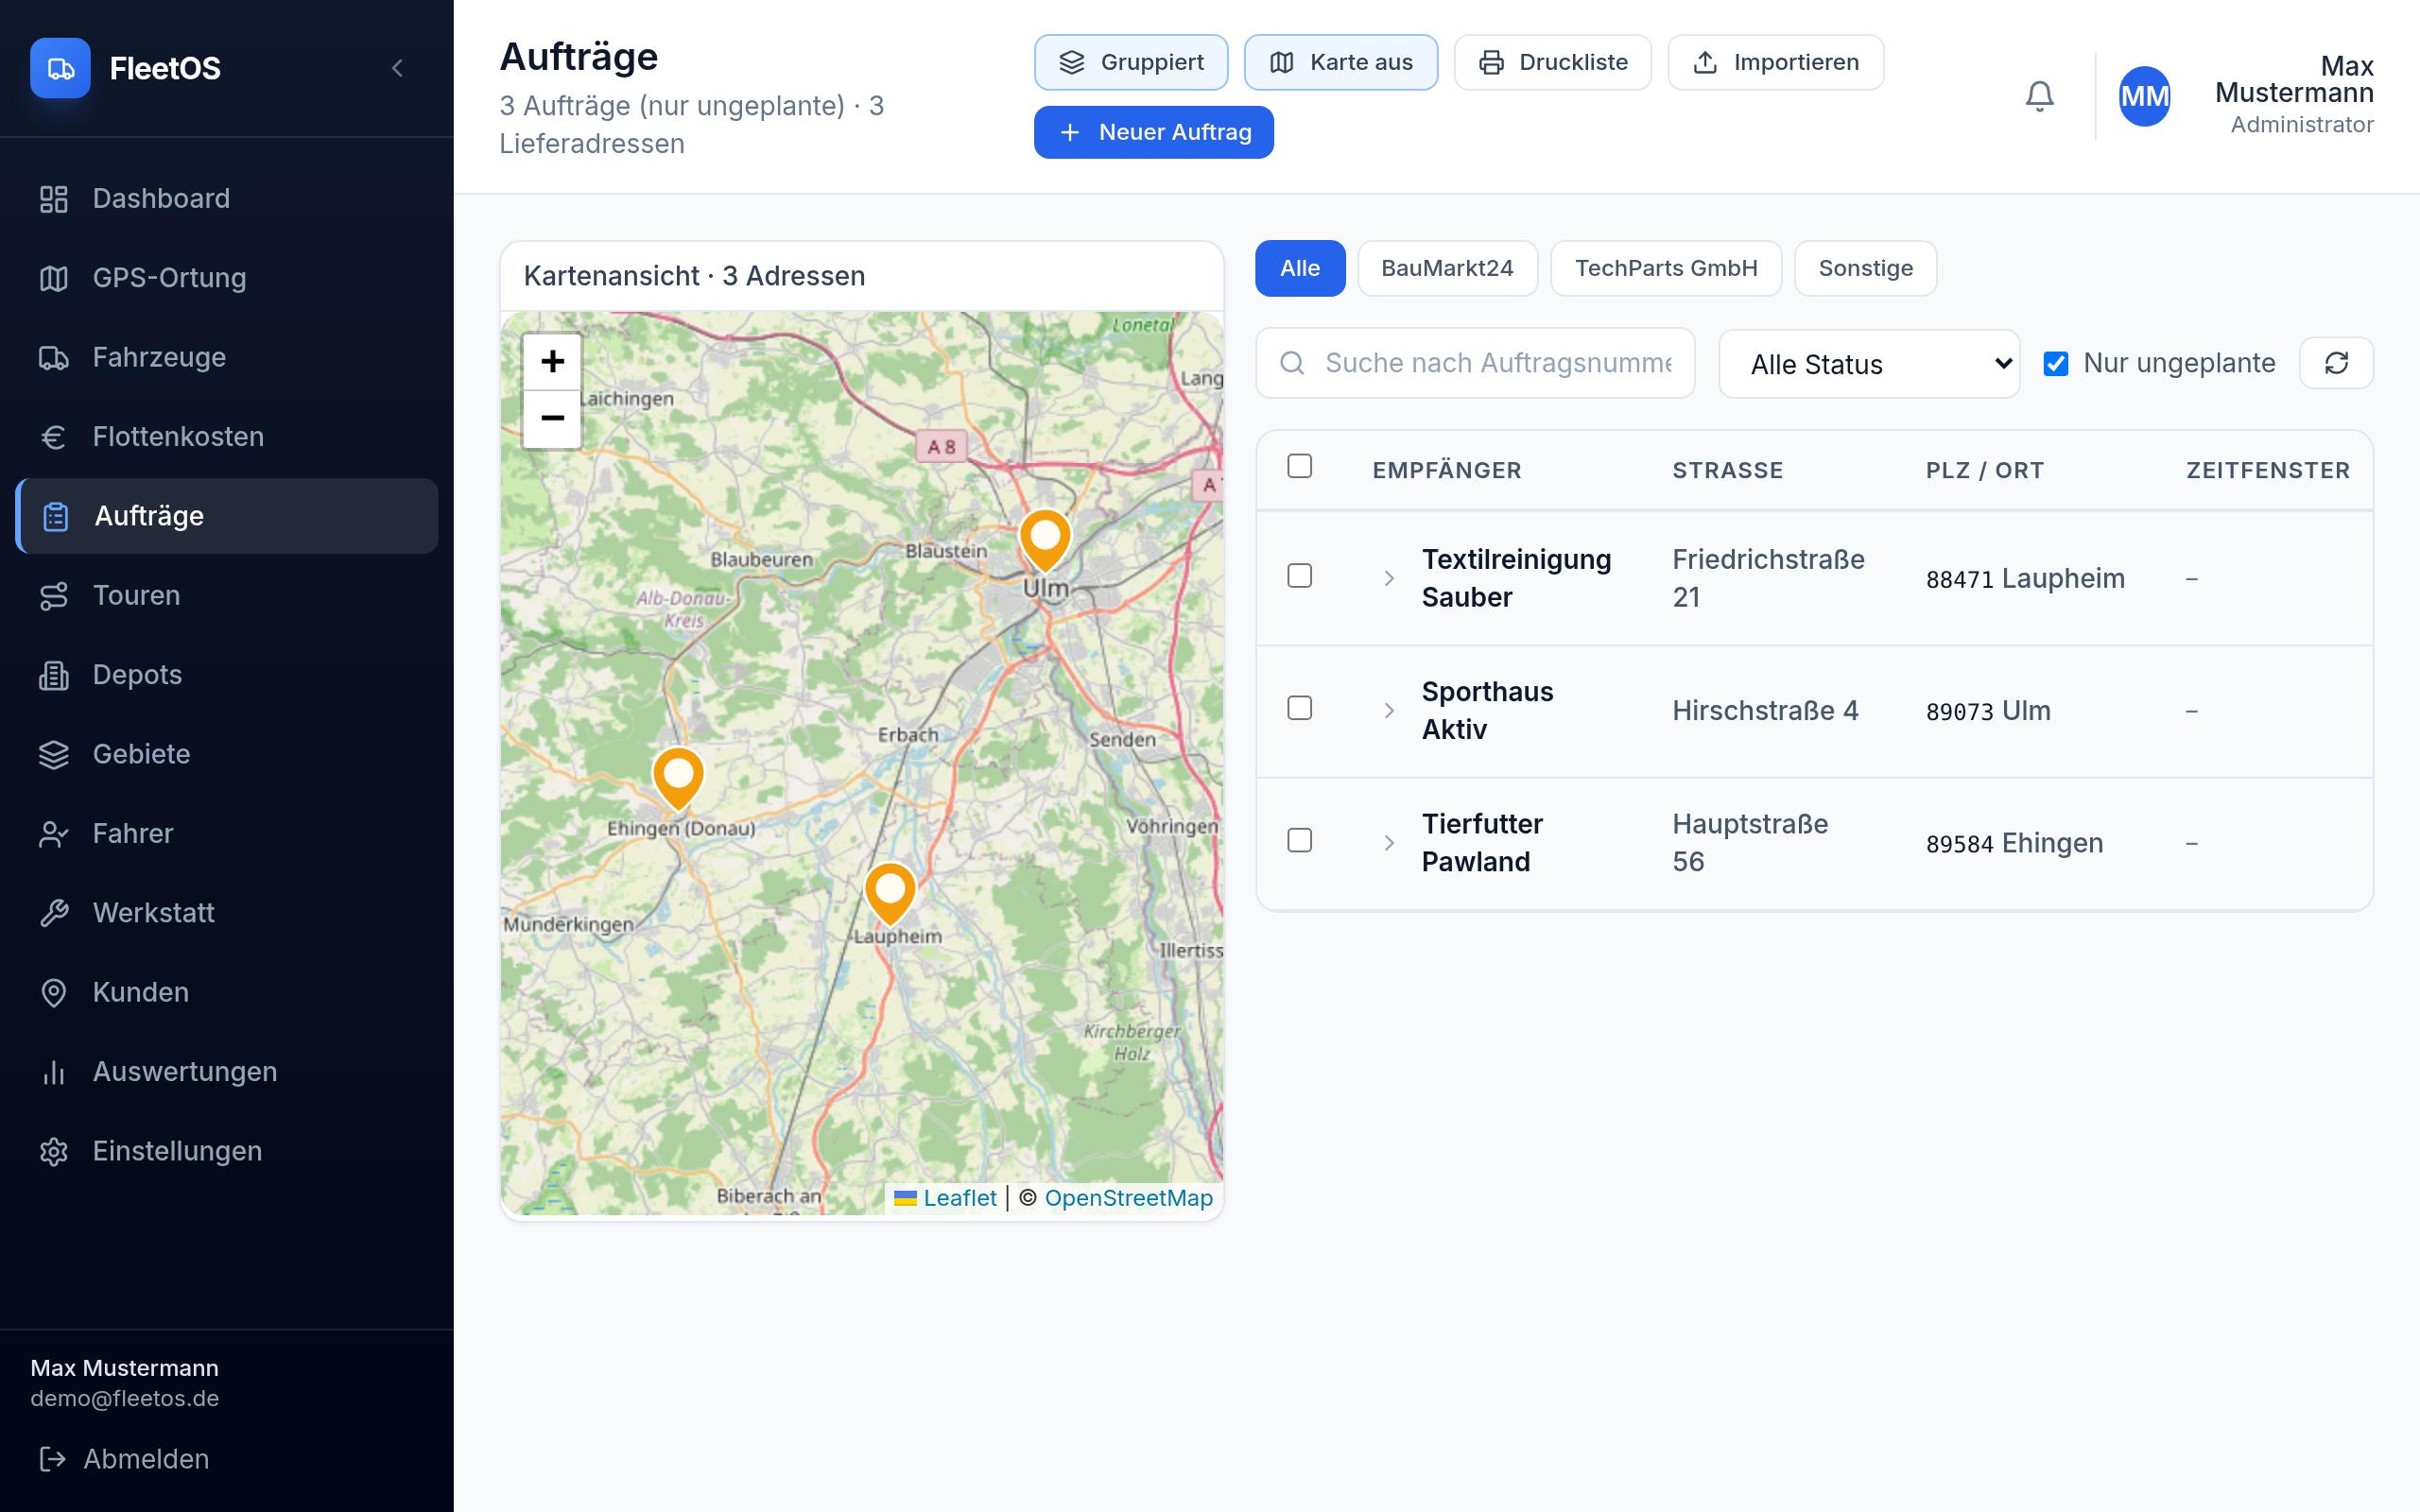Viewport: 2420px width, 1512px height.
Task: Click the Empfänger column header
Action: pos(1446,471)
